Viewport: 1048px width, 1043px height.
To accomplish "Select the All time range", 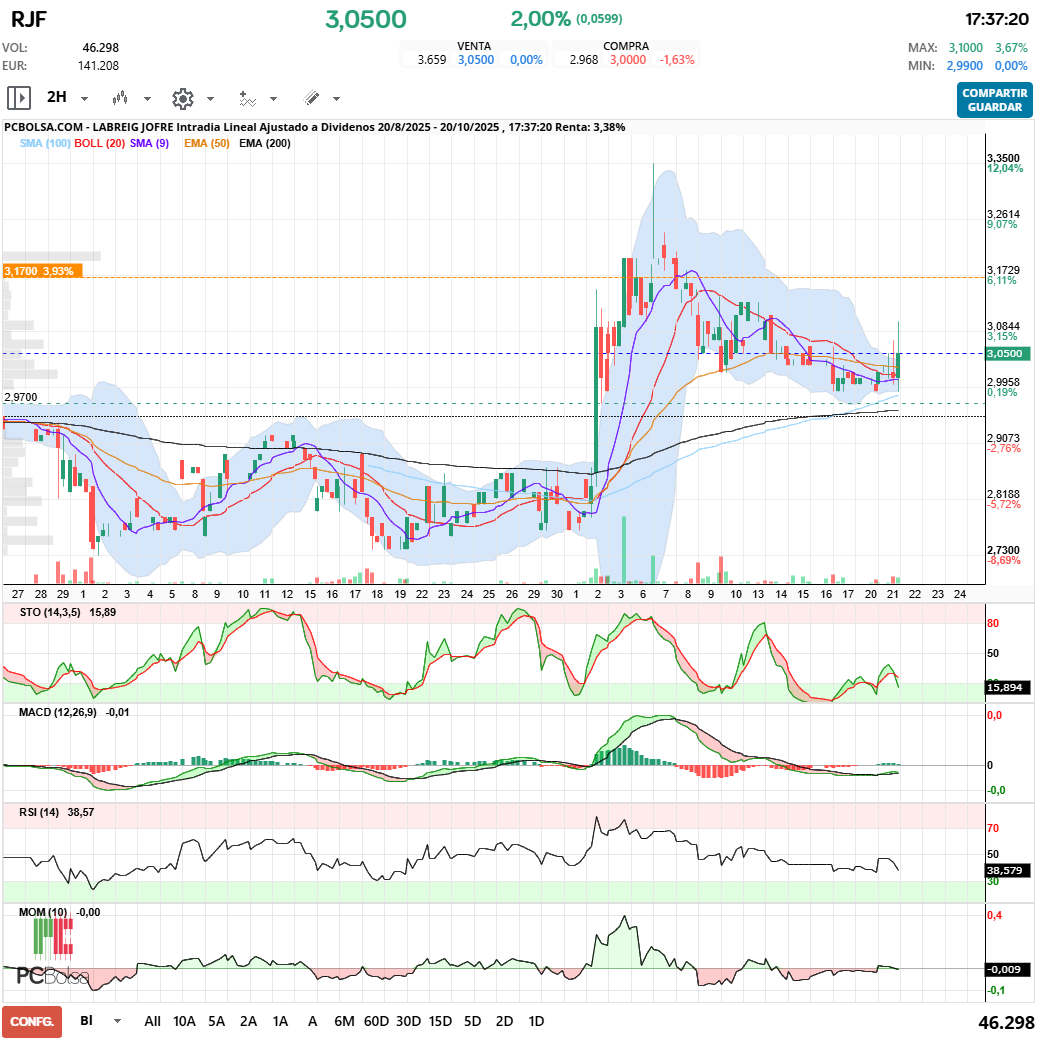I will coord(152,1021).
